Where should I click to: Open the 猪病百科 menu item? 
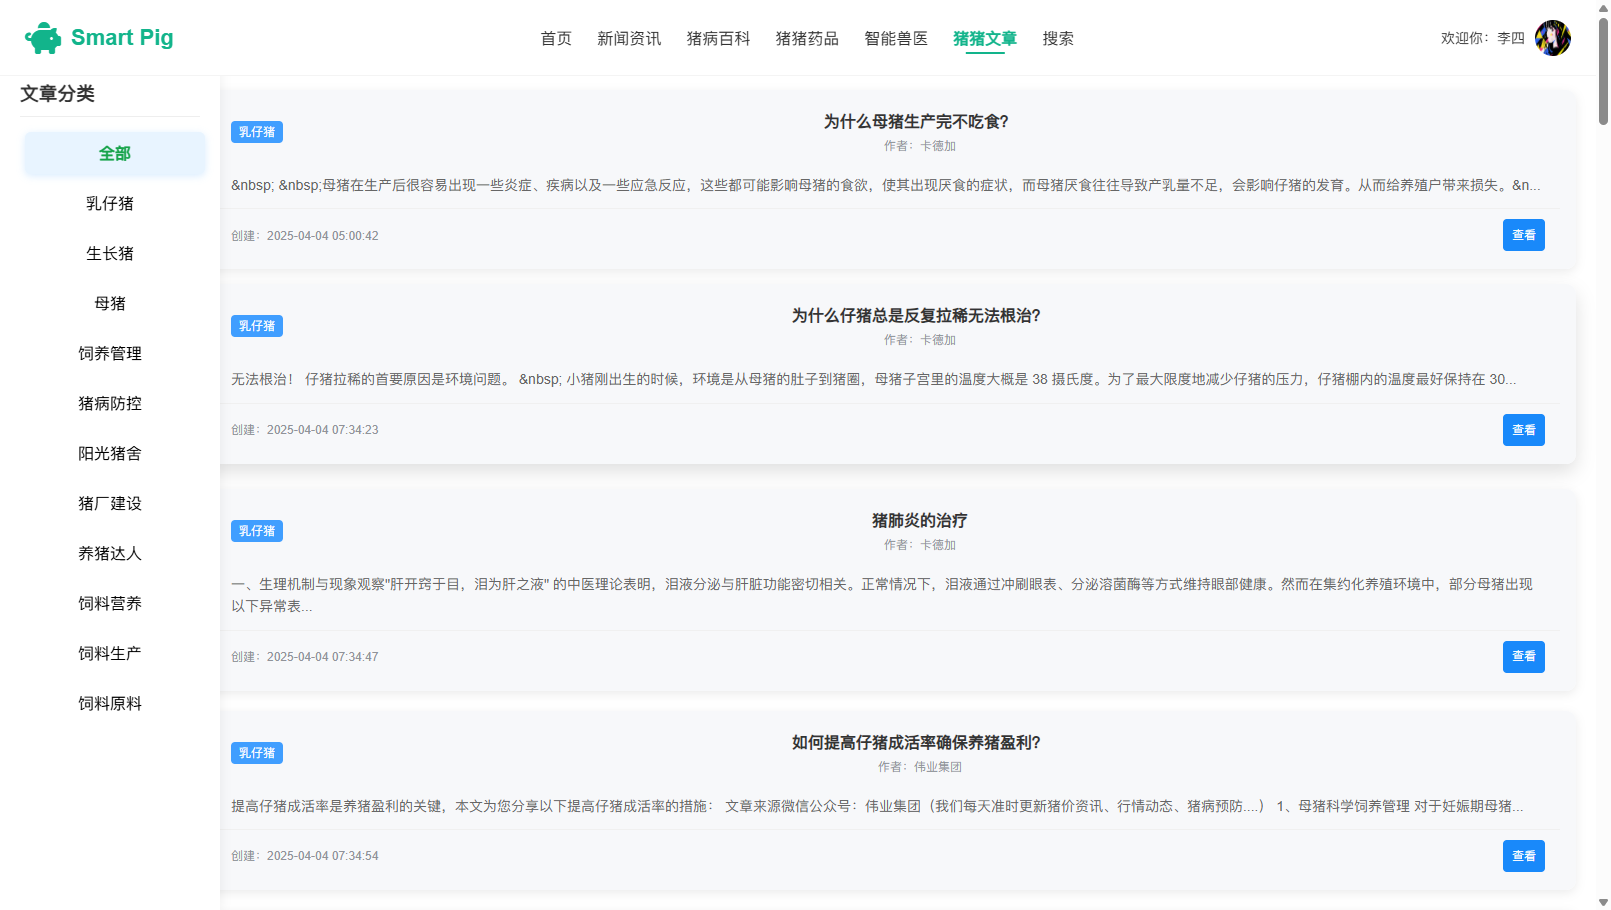[718, 38]
